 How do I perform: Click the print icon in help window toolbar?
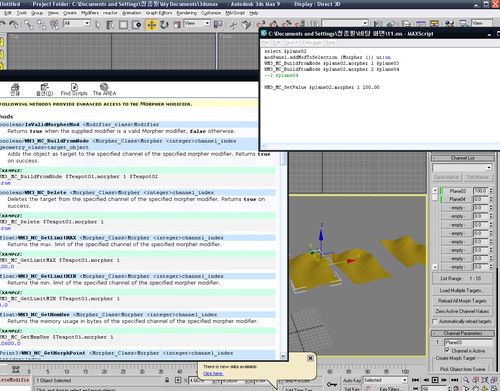pos(15,90)
